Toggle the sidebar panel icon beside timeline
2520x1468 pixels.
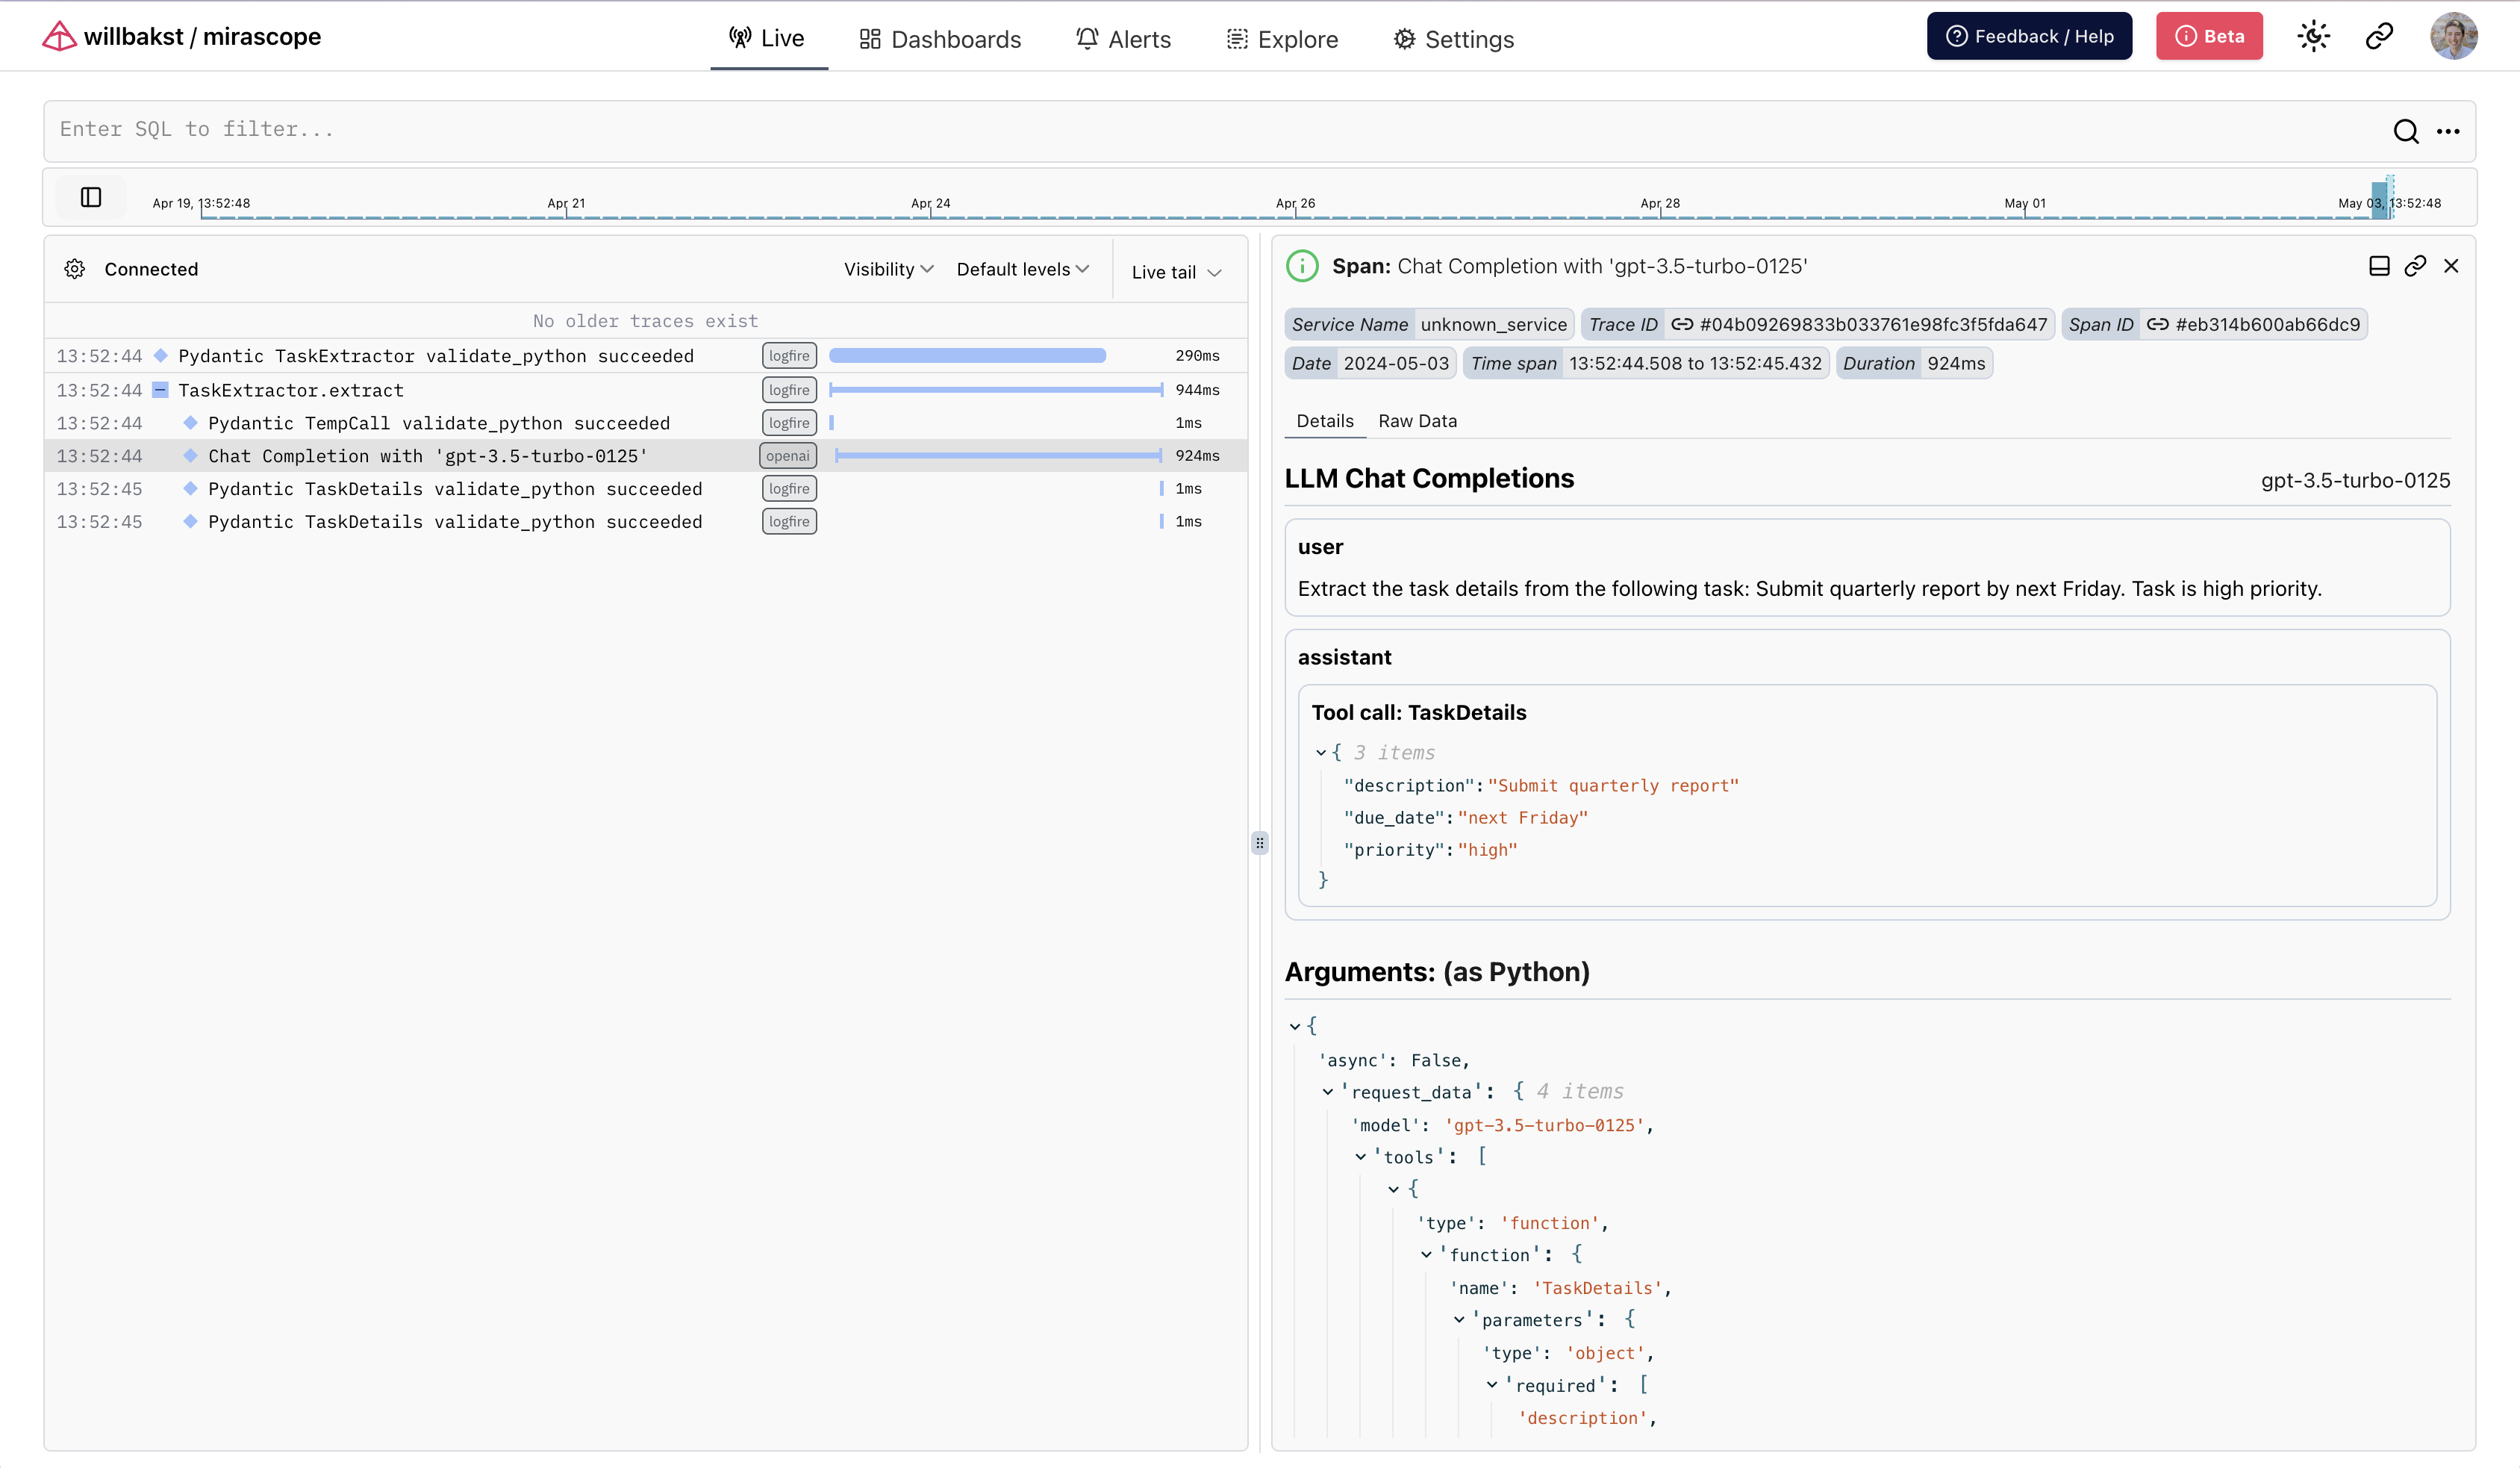[x=91, y=197]
